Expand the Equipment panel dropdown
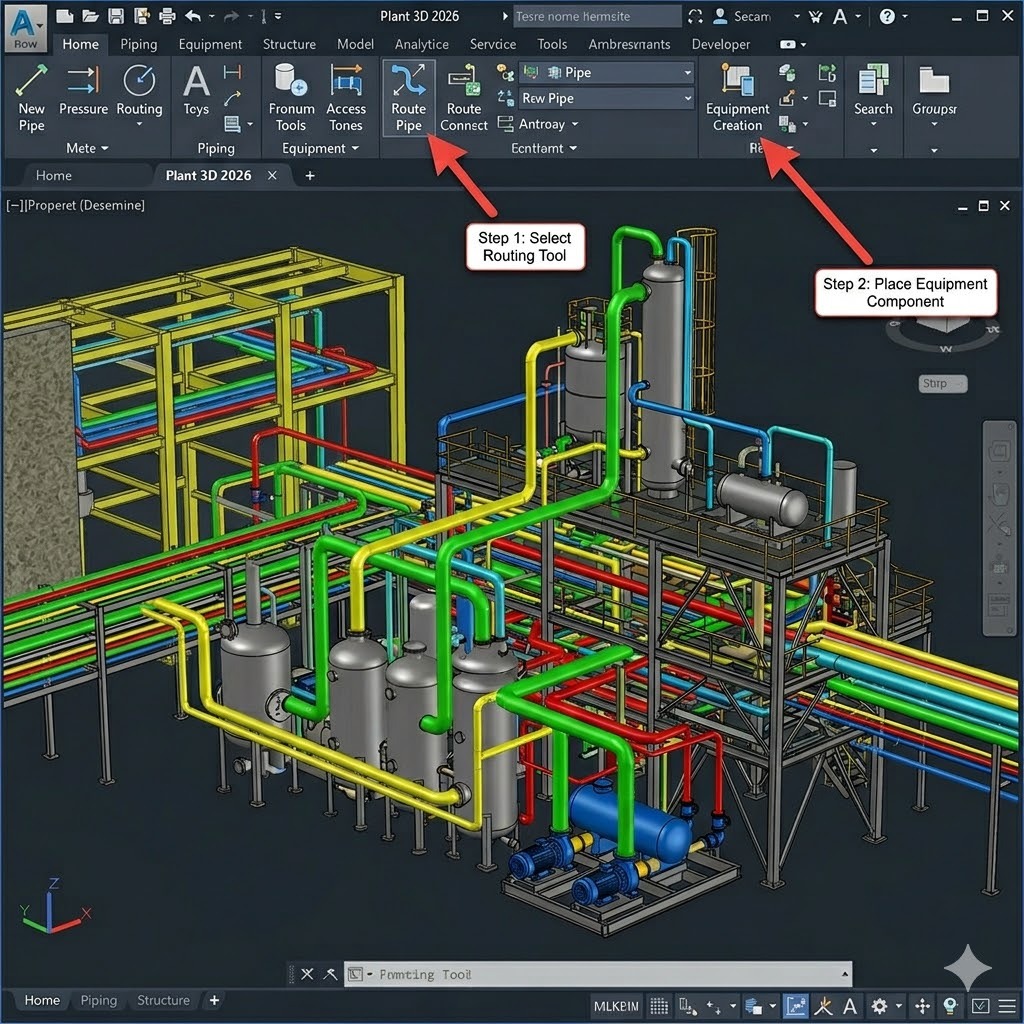This screenshot has height=1024, width=1024. (x=320, y=148)
